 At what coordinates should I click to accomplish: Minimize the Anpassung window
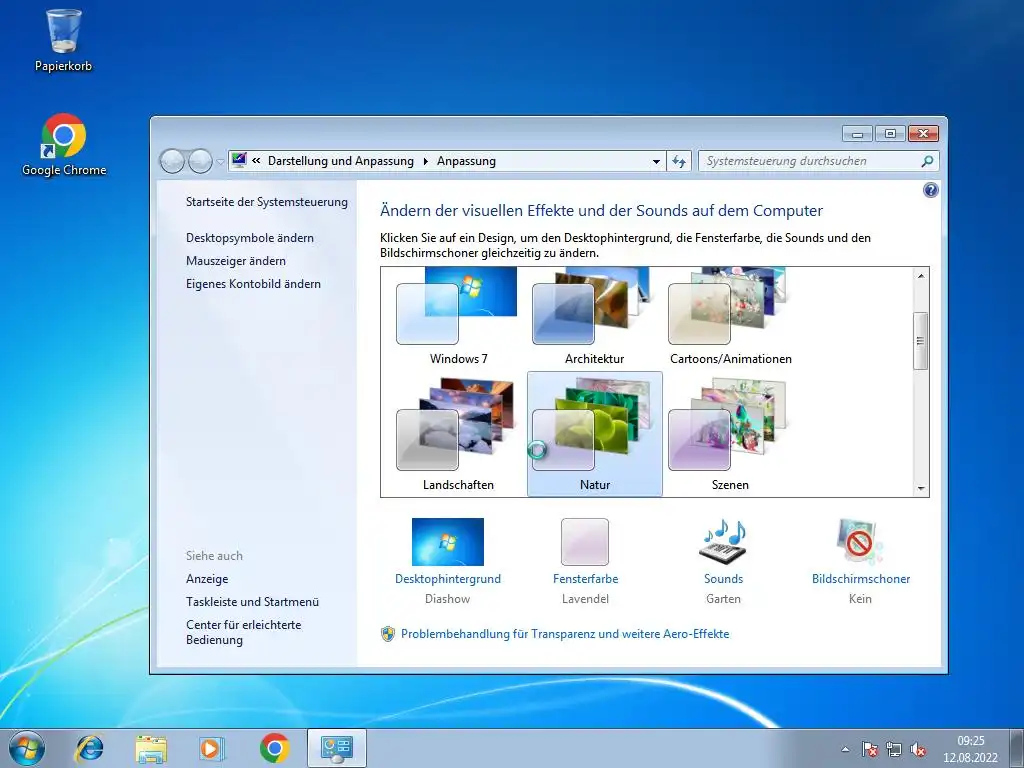click(857, 134)
